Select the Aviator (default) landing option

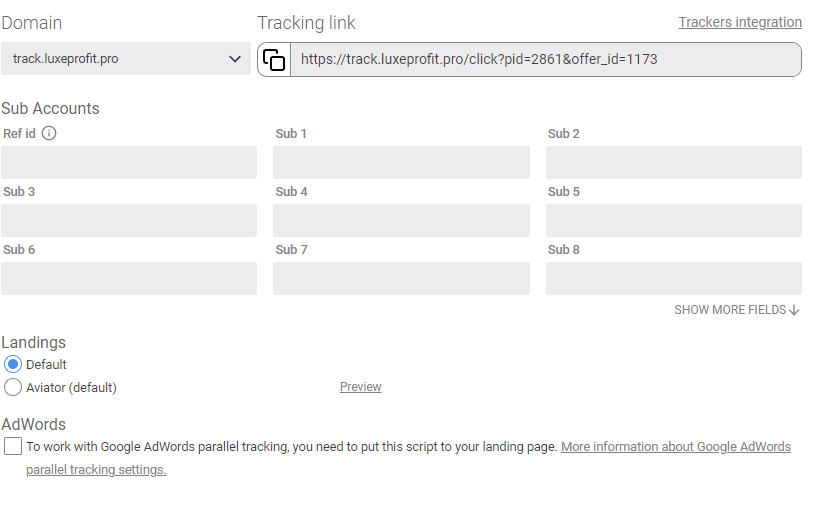click(x=13, y=387)
